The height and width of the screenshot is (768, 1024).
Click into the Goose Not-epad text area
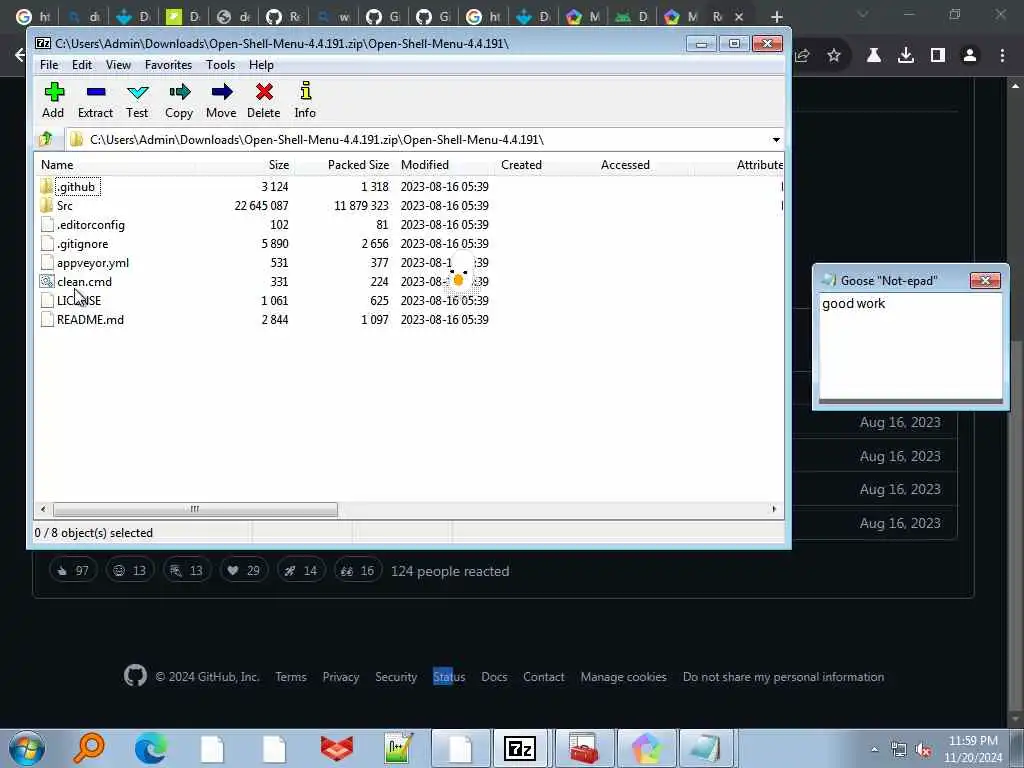coord(910,345)
